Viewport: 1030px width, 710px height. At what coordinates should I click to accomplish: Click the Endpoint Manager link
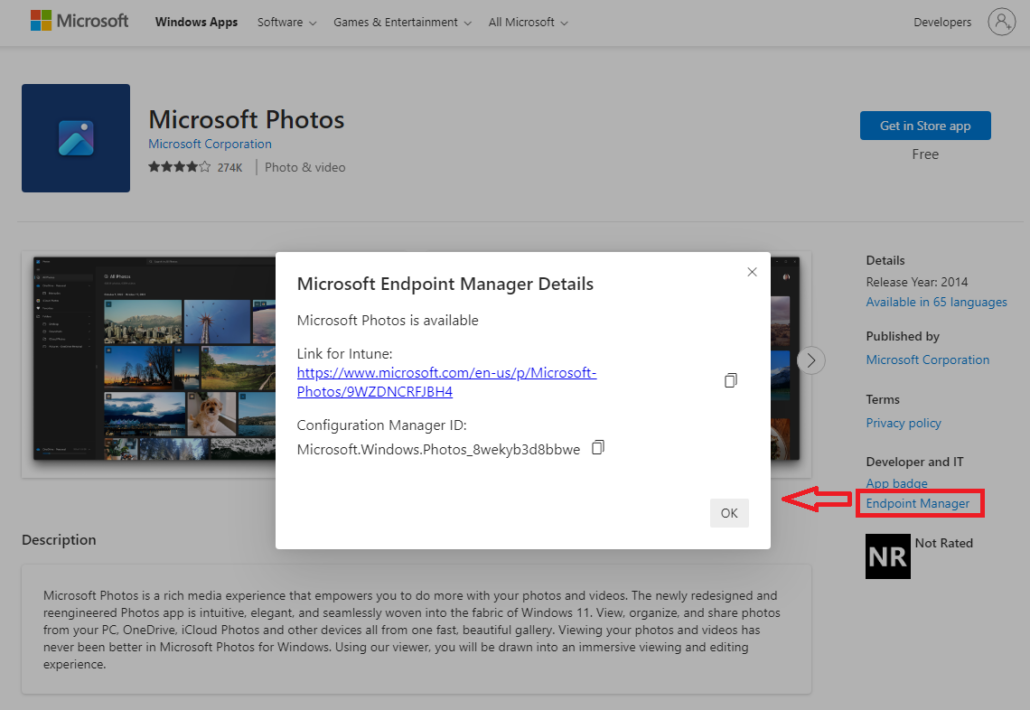tap(918, 503)
